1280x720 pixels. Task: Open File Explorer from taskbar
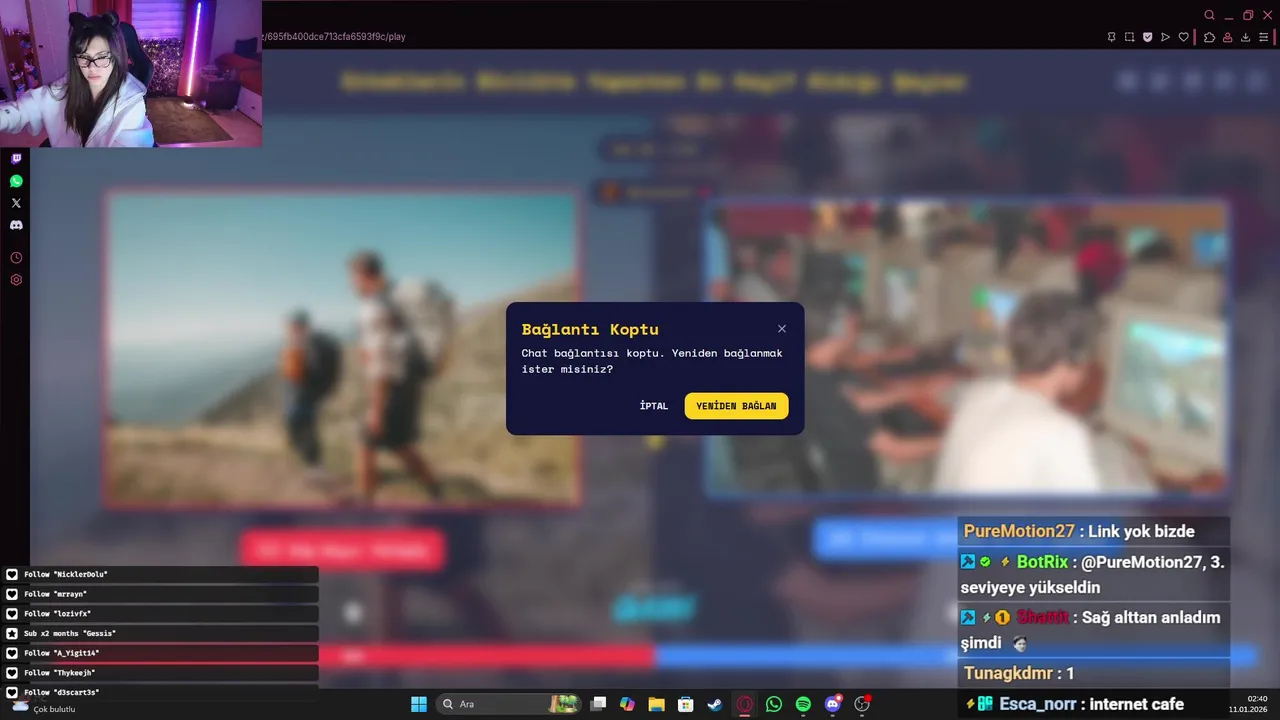click(656, 704)
